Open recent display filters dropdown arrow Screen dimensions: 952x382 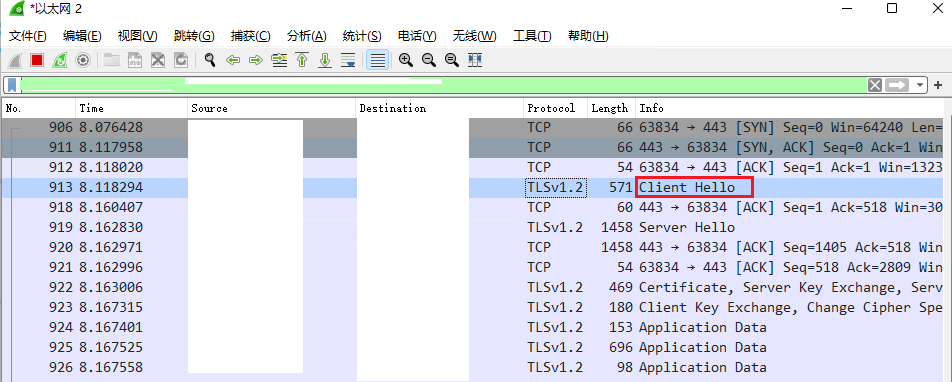pyautogui.click(x=920, y=85)
